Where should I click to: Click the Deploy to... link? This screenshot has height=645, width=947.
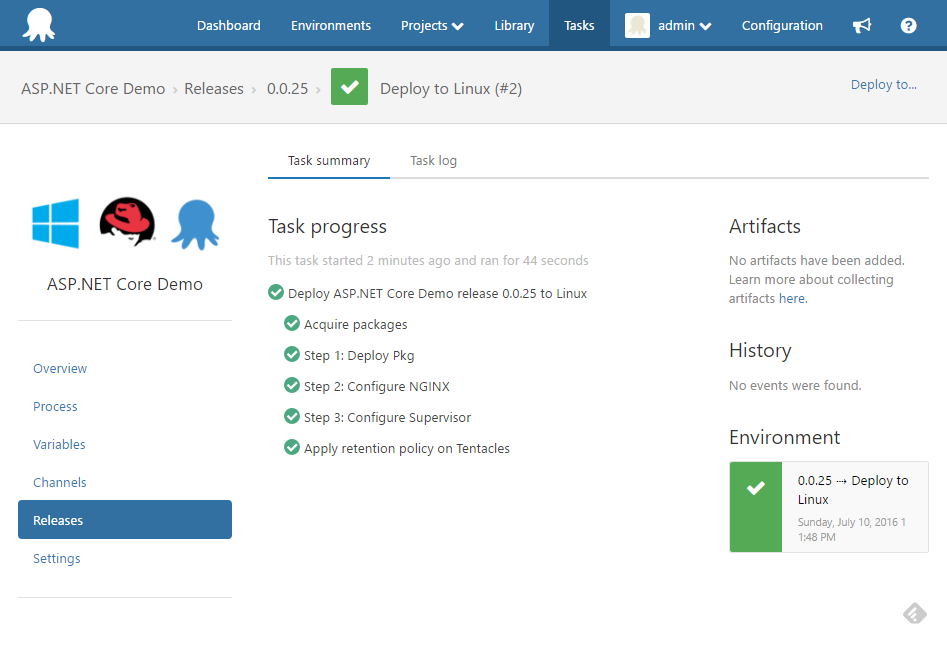coord(883,85)
